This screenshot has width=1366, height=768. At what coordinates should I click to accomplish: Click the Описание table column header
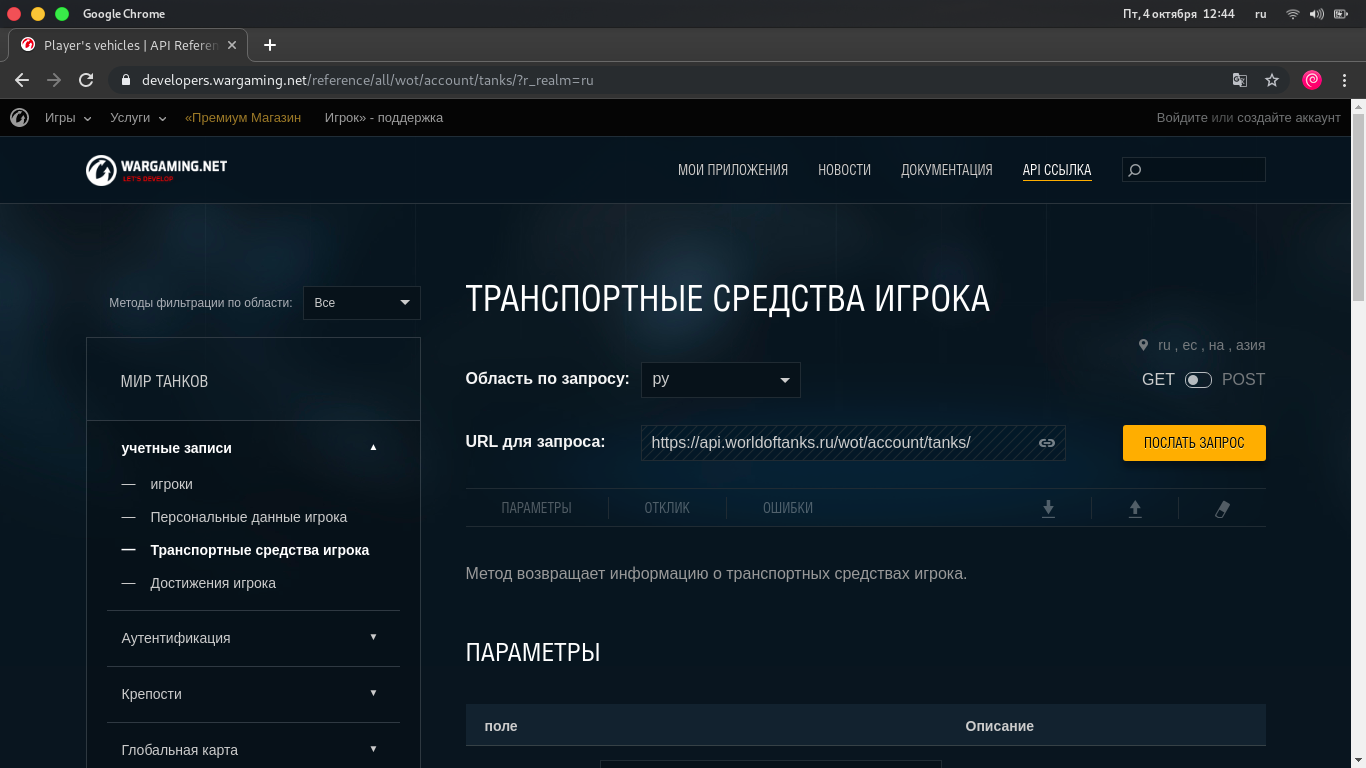coord(1000,726)
